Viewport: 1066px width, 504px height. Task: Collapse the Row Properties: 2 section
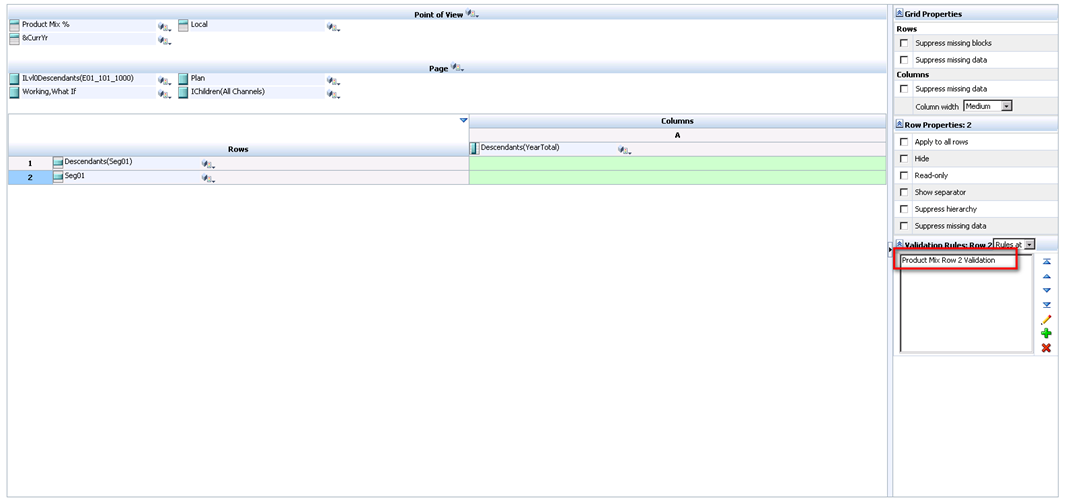(899, 125)
